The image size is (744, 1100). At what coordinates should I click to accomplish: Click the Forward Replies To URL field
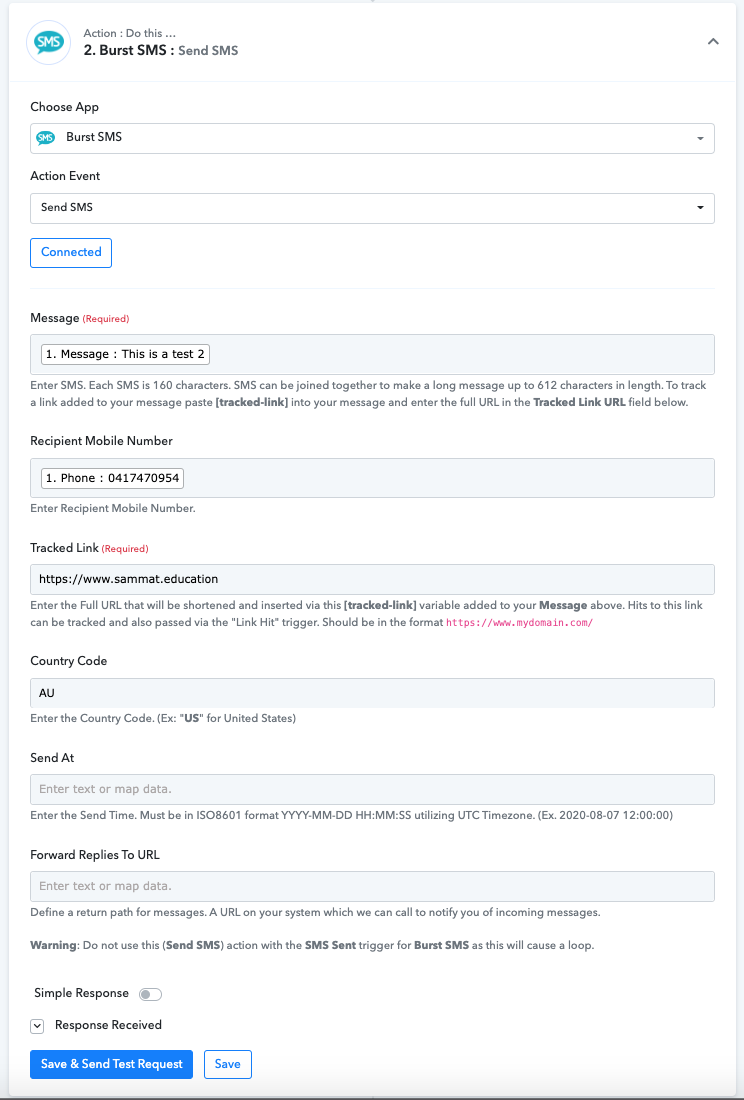tap(372, 886)
